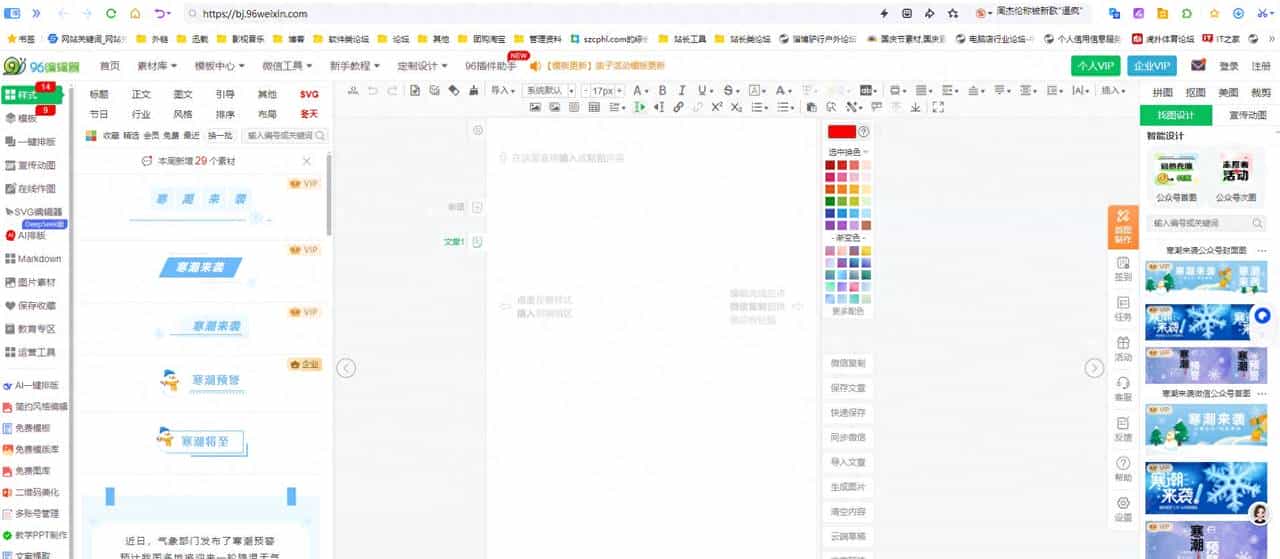Click the insert link chain icon

coord(678,107)
